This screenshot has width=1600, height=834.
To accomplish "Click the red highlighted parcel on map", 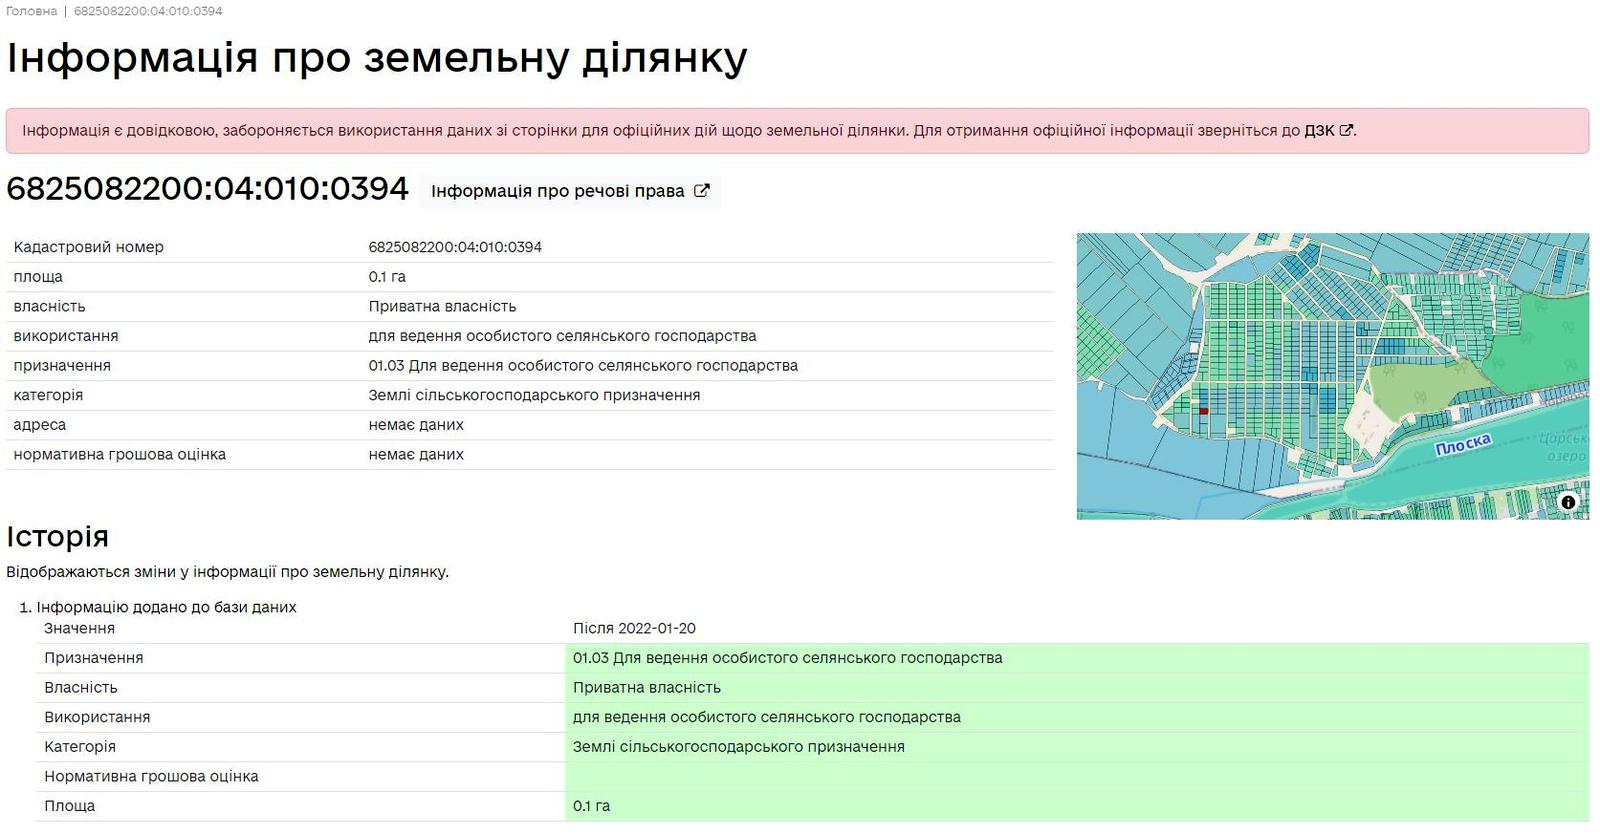I will 1204,411.
